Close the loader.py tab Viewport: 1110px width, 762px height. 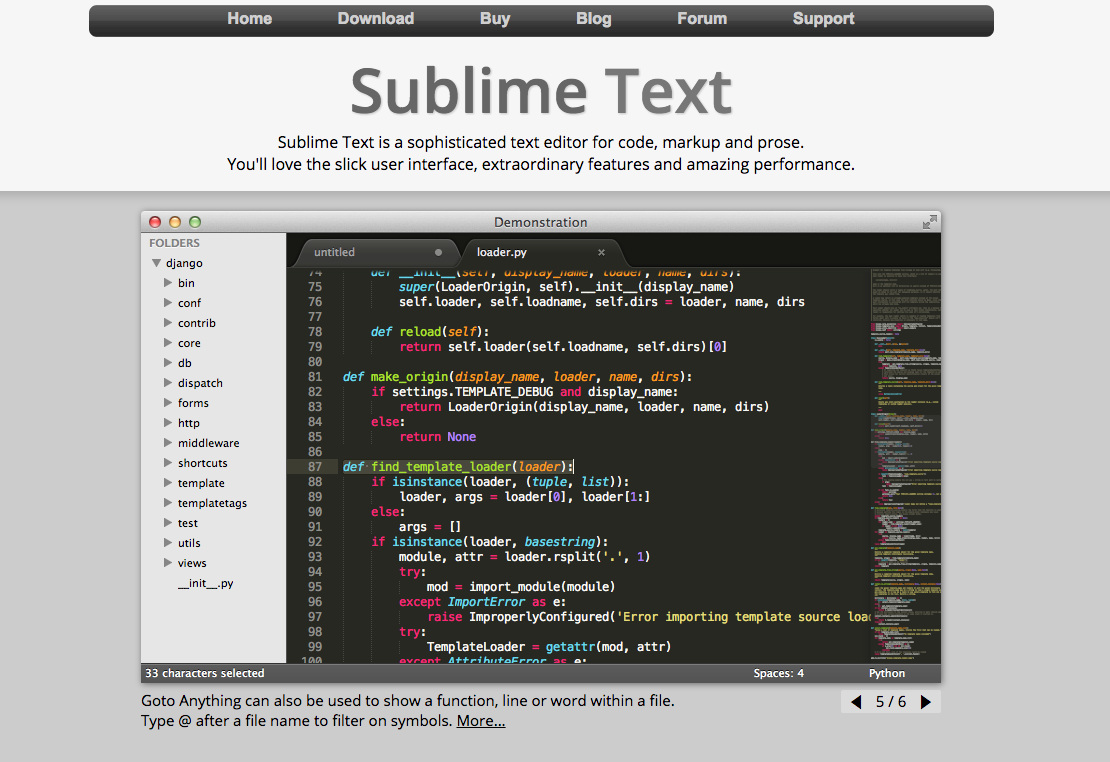pyautogui.click(x=601, y=253)
